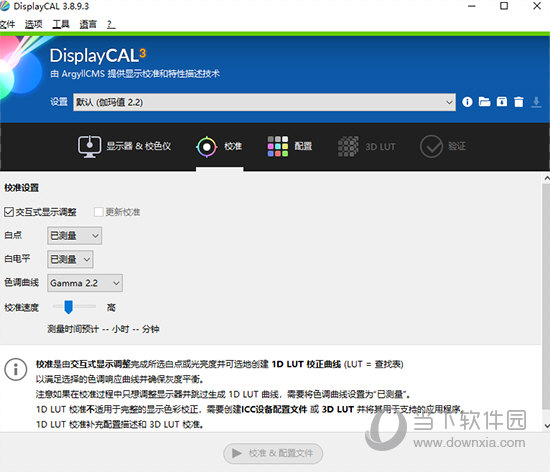The width and height of the screenshot is (550, 472).
Task: Click the DisplayCAL title bar app icon
Action: coord(5,6)
